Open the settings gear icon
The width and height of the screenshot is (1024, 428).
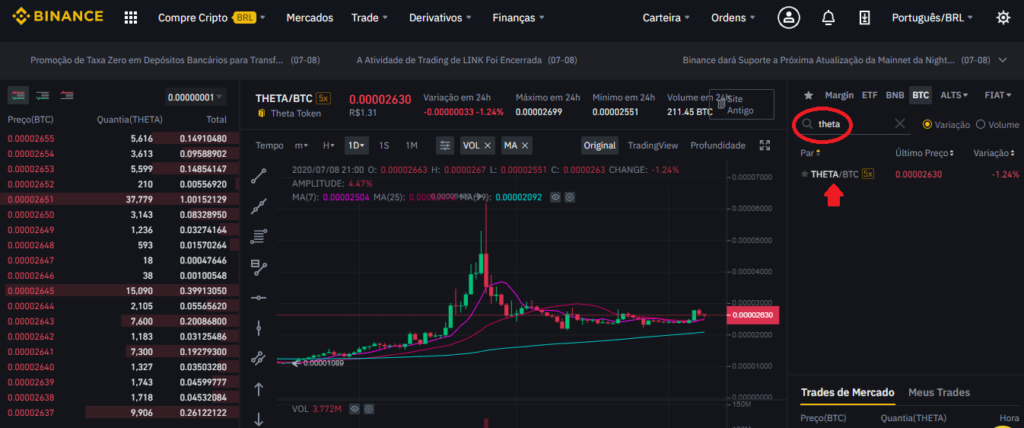click(x=1003, y=18)
